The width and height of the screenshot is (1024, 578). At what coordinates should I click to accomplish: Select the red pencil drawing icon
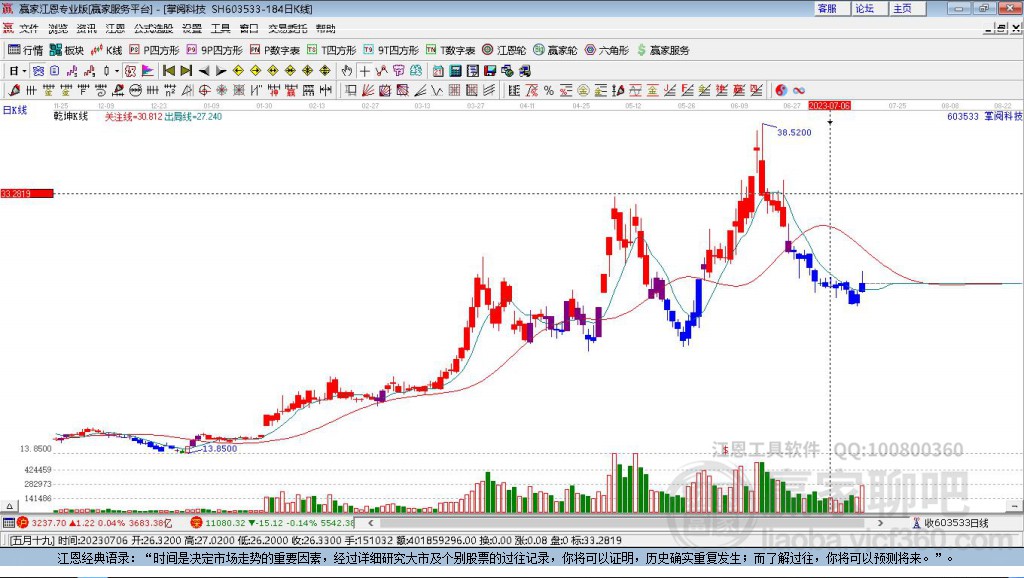click(x=14, y=90)
